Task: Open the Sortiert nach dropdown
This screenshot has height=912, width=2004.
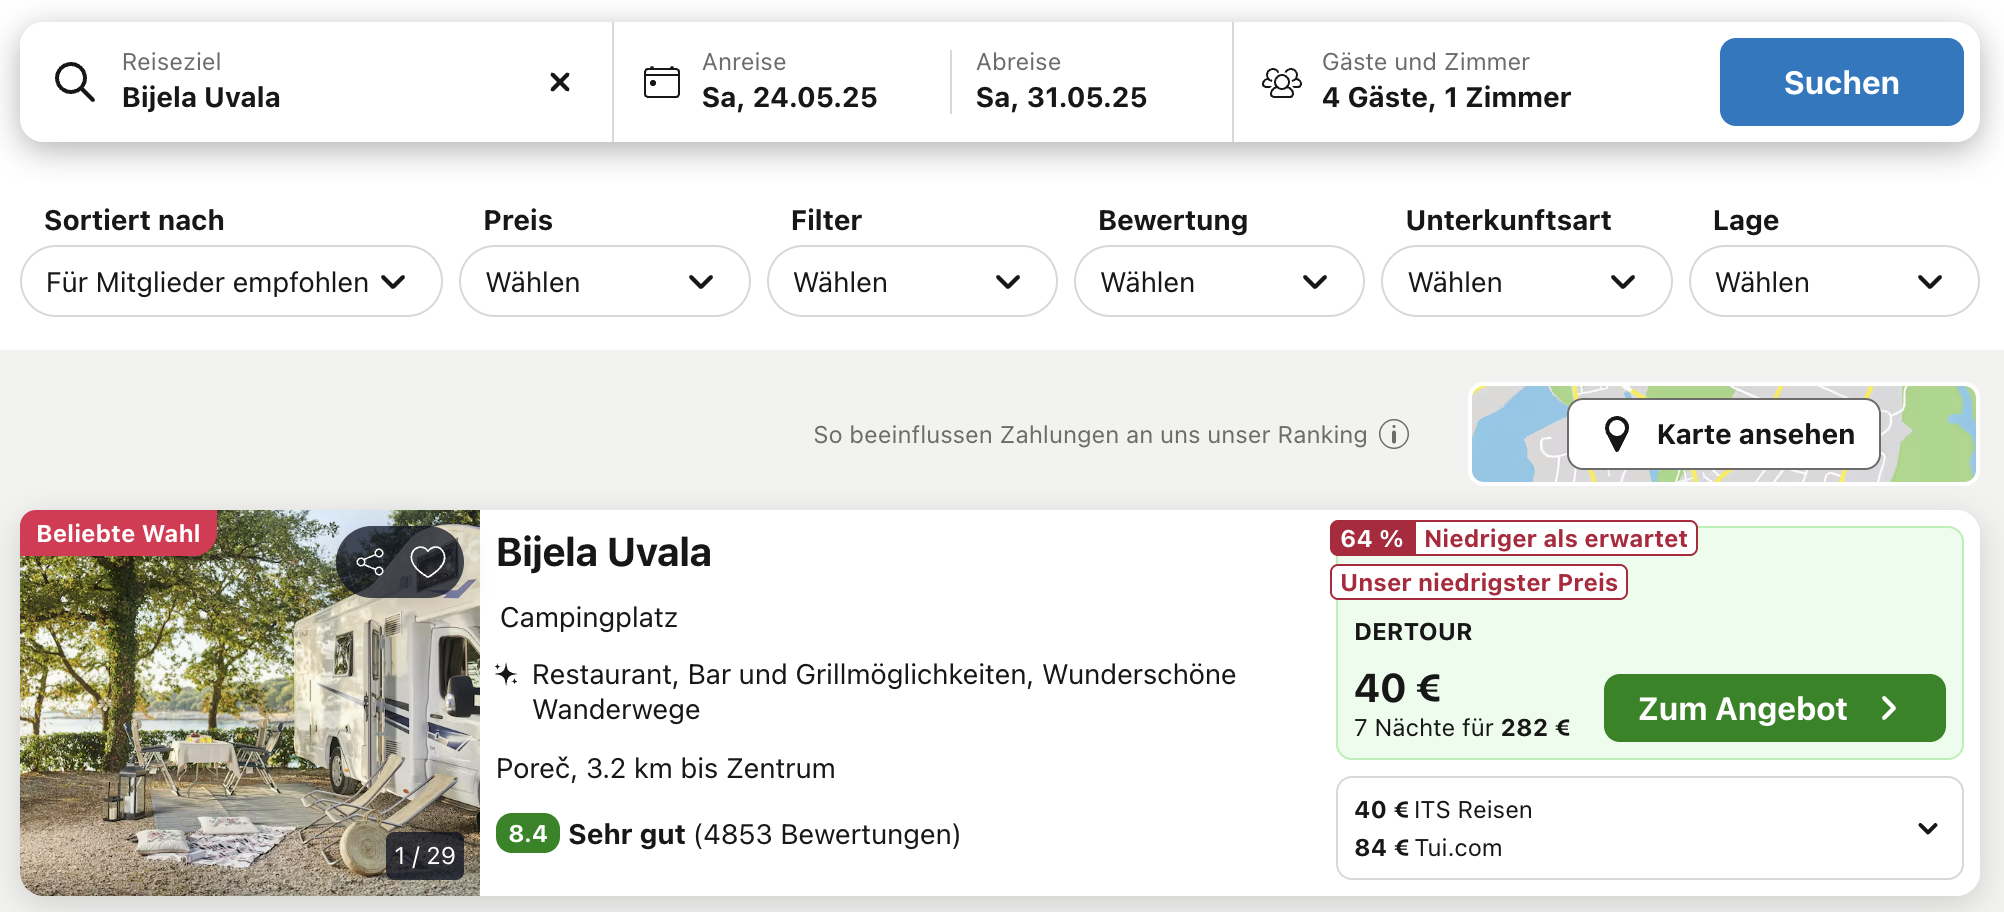Action: pos(231,282)
